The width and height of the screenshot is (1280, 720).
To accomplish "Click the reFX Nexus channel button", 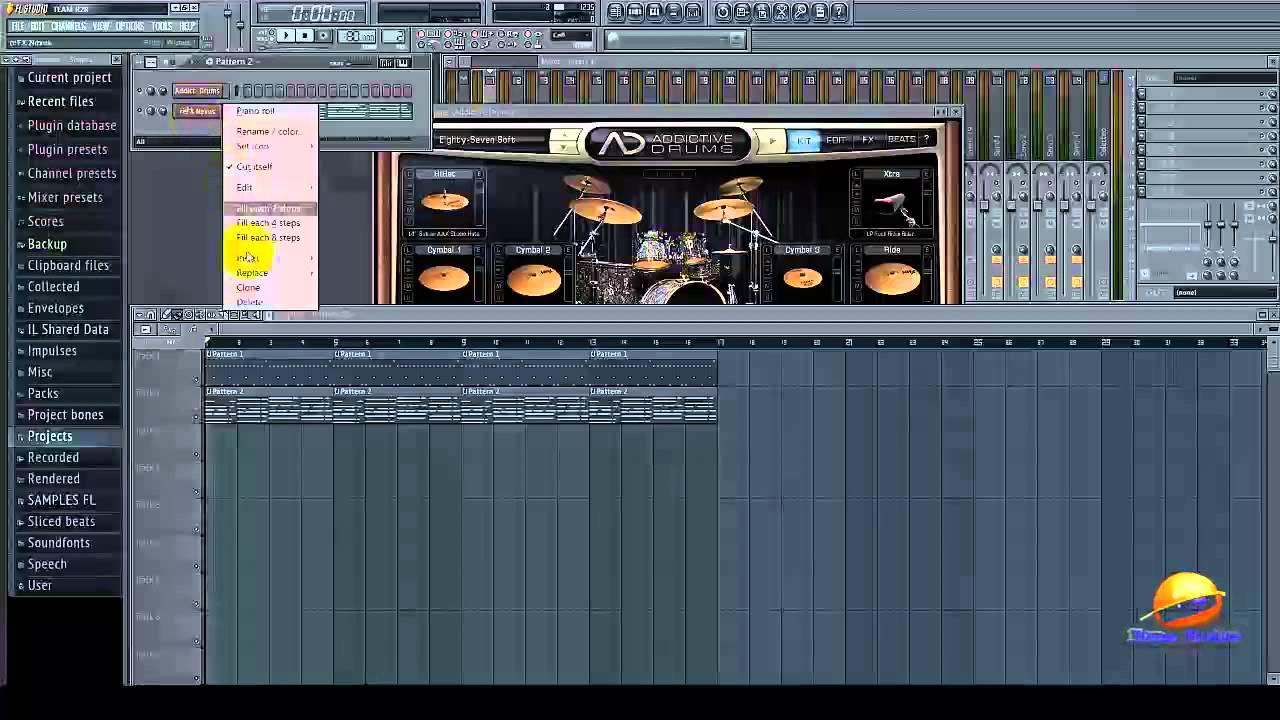I will [197, 110].
